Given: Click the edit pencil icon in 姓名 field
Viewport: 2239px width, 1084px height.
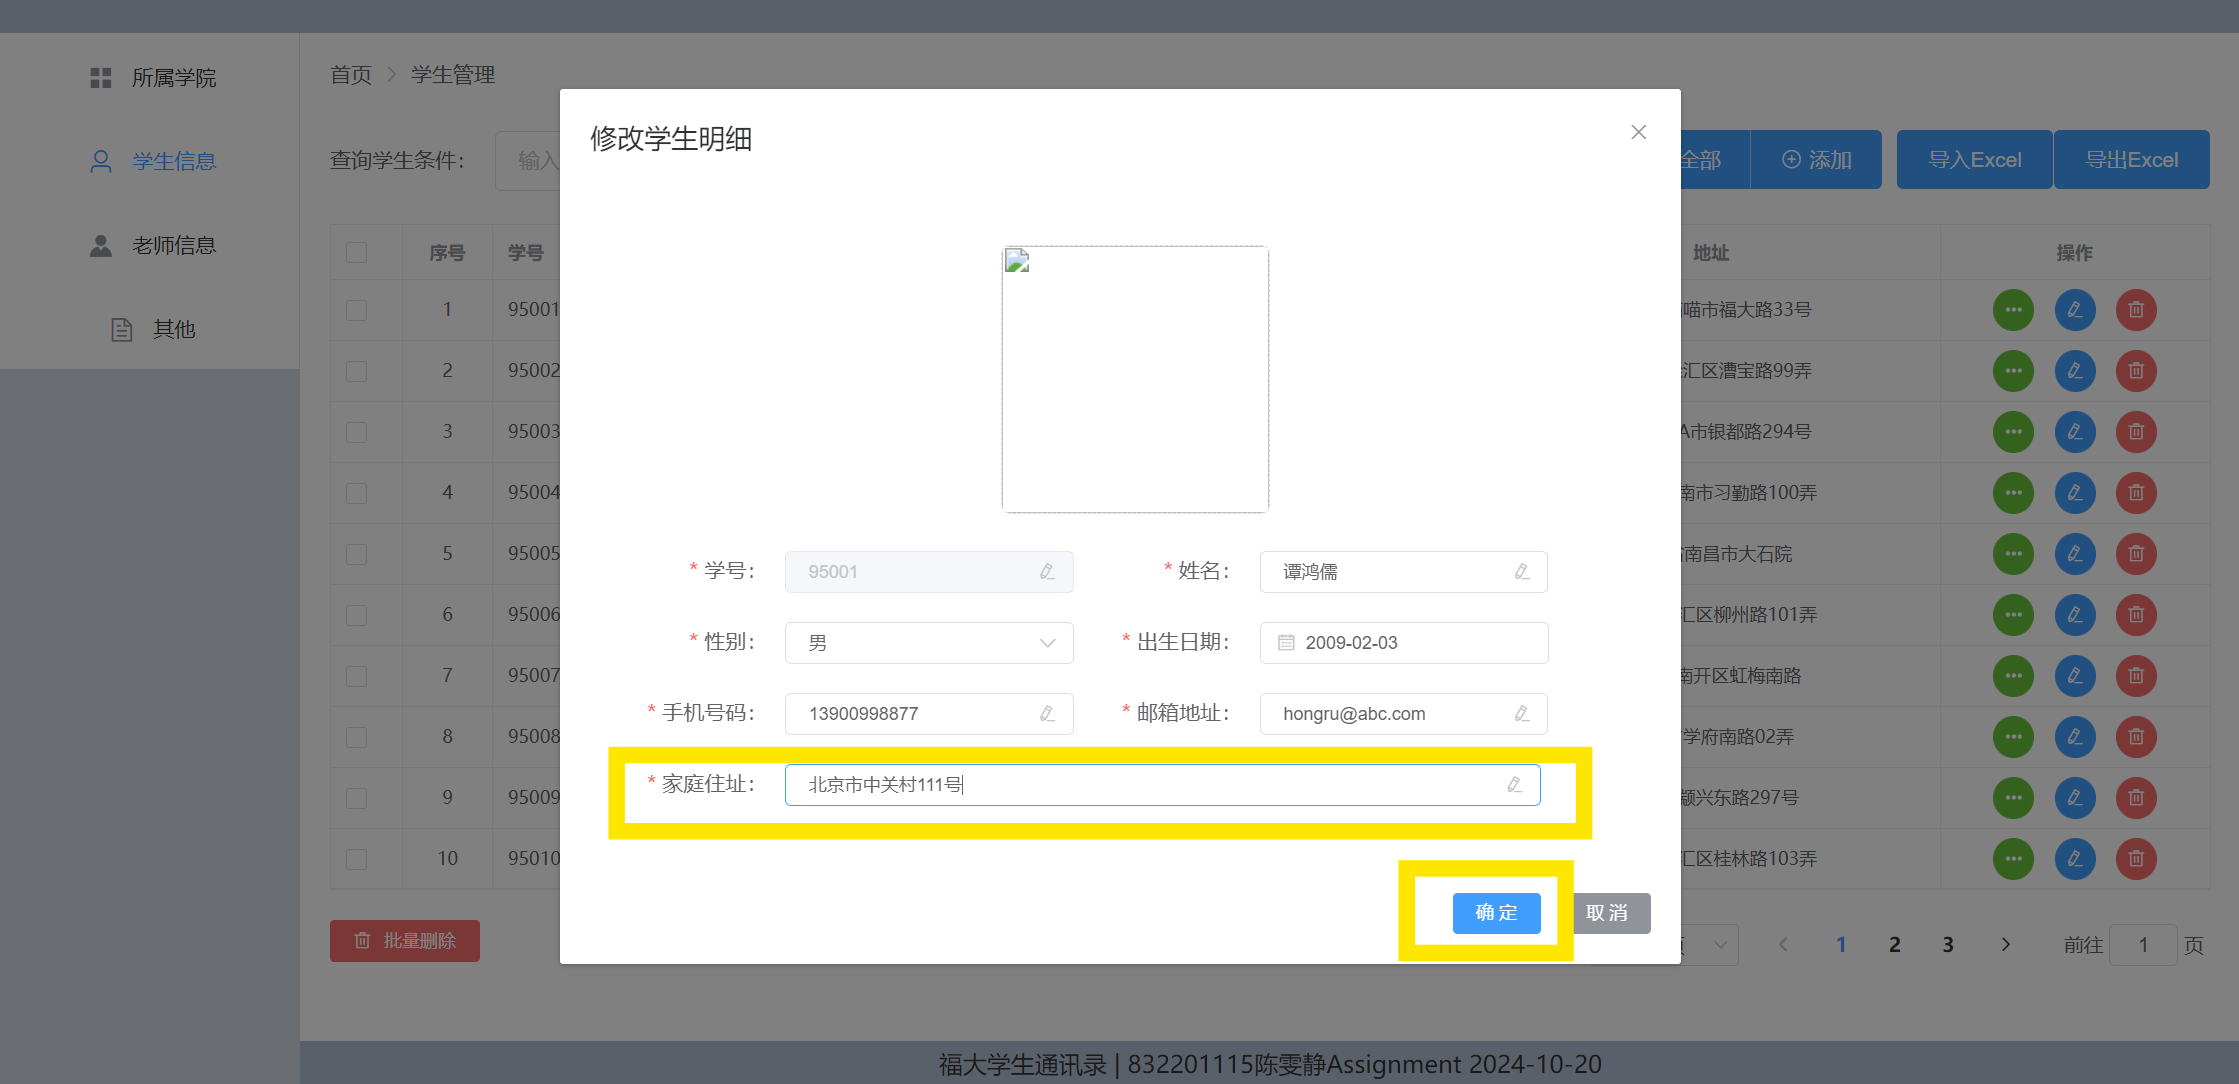Looking at the screenshot, I should pyautogui.click(x=1522, y=572).
